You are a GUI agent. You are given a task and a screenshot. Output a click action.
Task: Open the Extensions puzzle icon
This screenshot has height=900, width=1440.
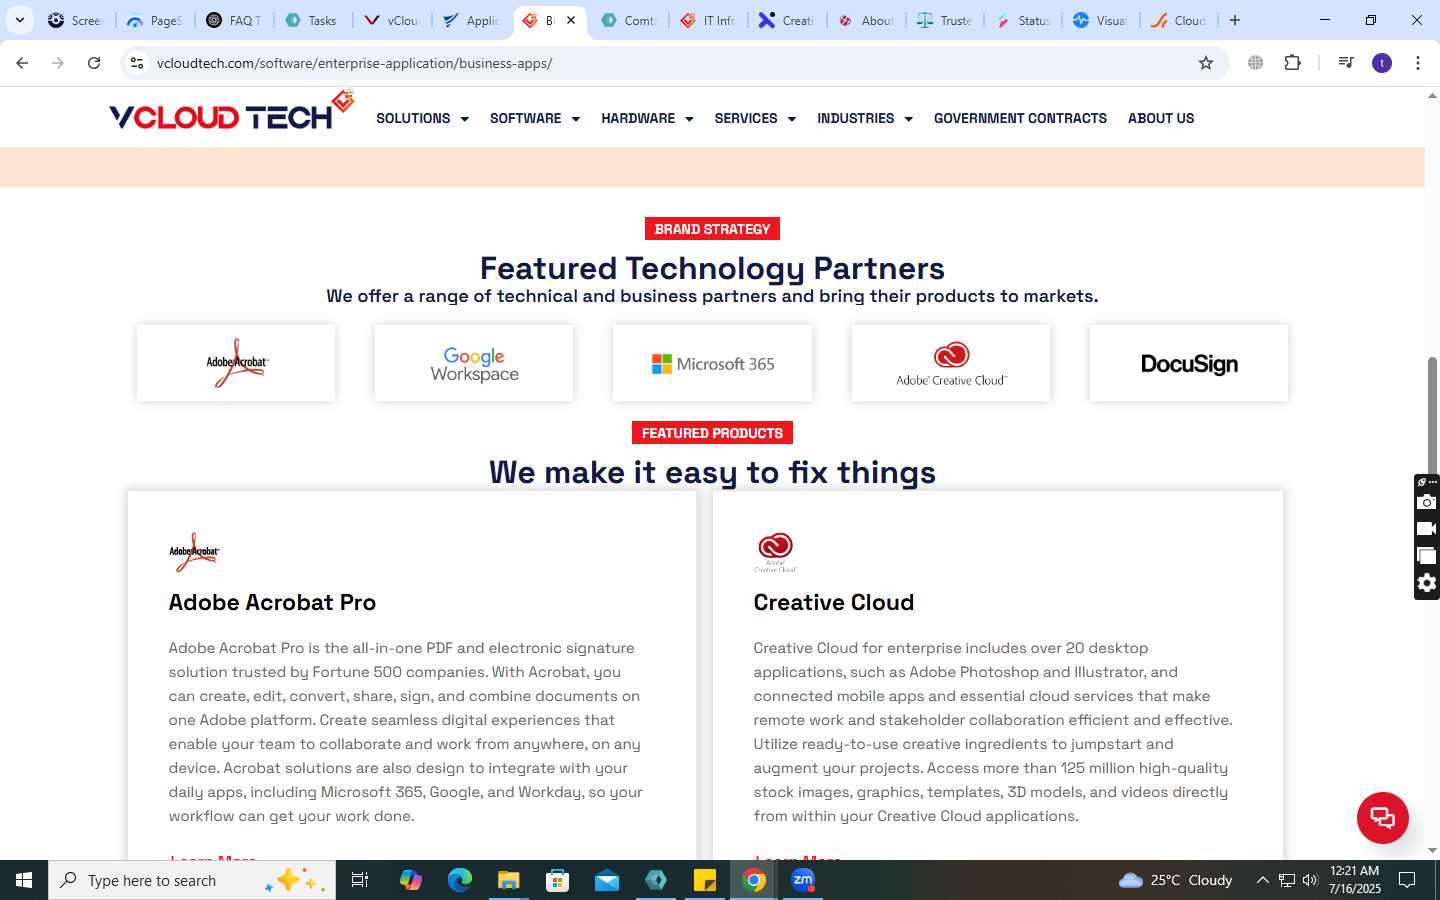[x=1292, y=63]
